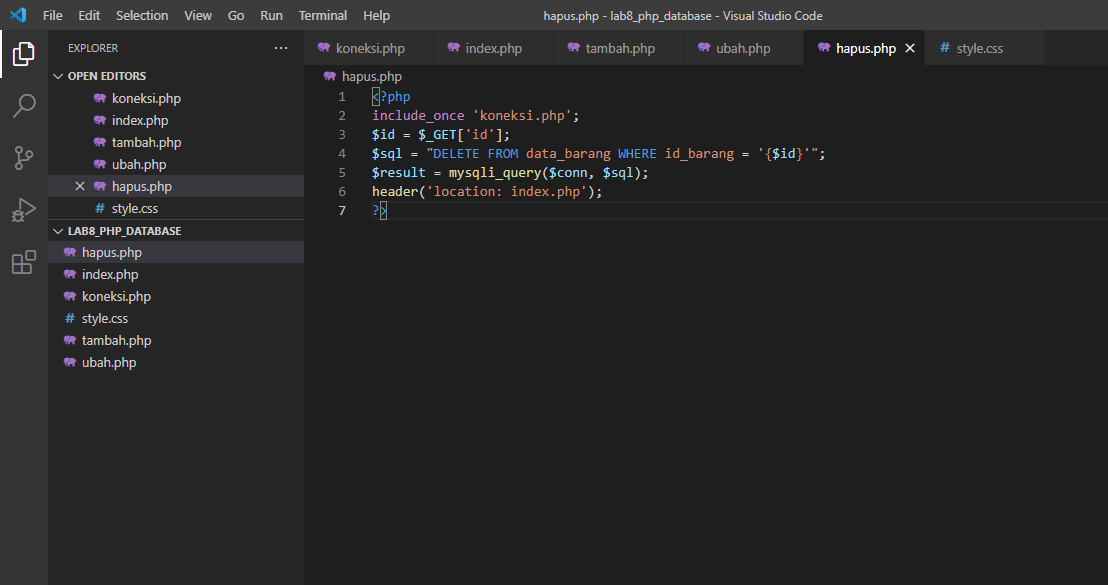The image size is (1108, 585).
Task: Open the Explorer More Actions menu
Action: (281, 47)
